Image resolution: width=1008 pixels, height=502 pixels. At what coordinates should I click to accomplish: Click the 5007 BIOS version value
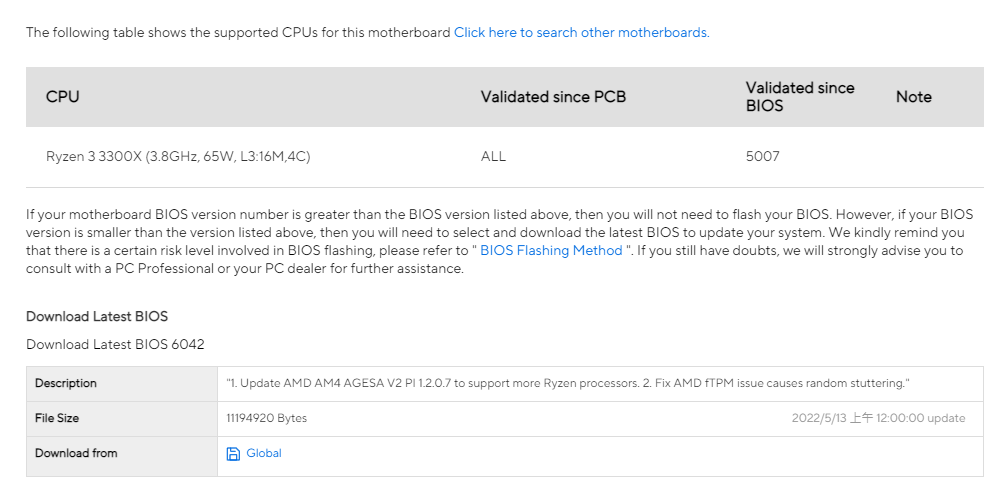click(762, 156)
